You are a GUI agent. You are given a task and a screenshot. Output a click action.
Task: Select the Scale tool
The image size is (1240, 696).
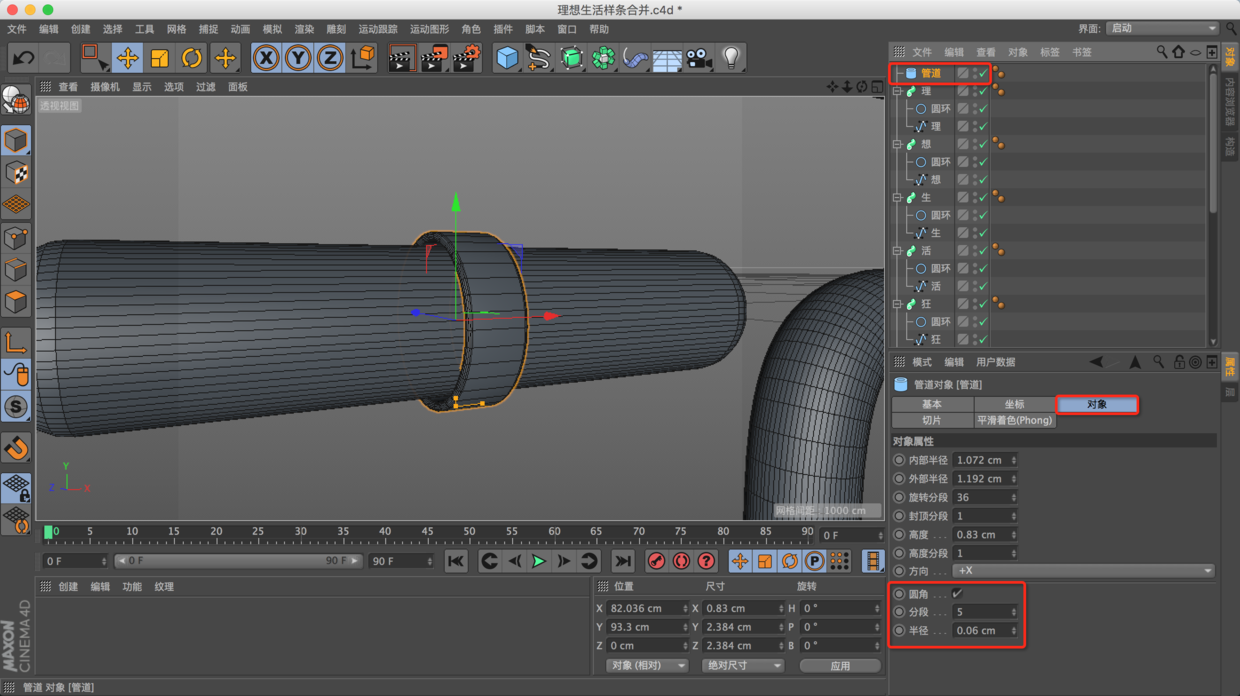coord(159,58)
